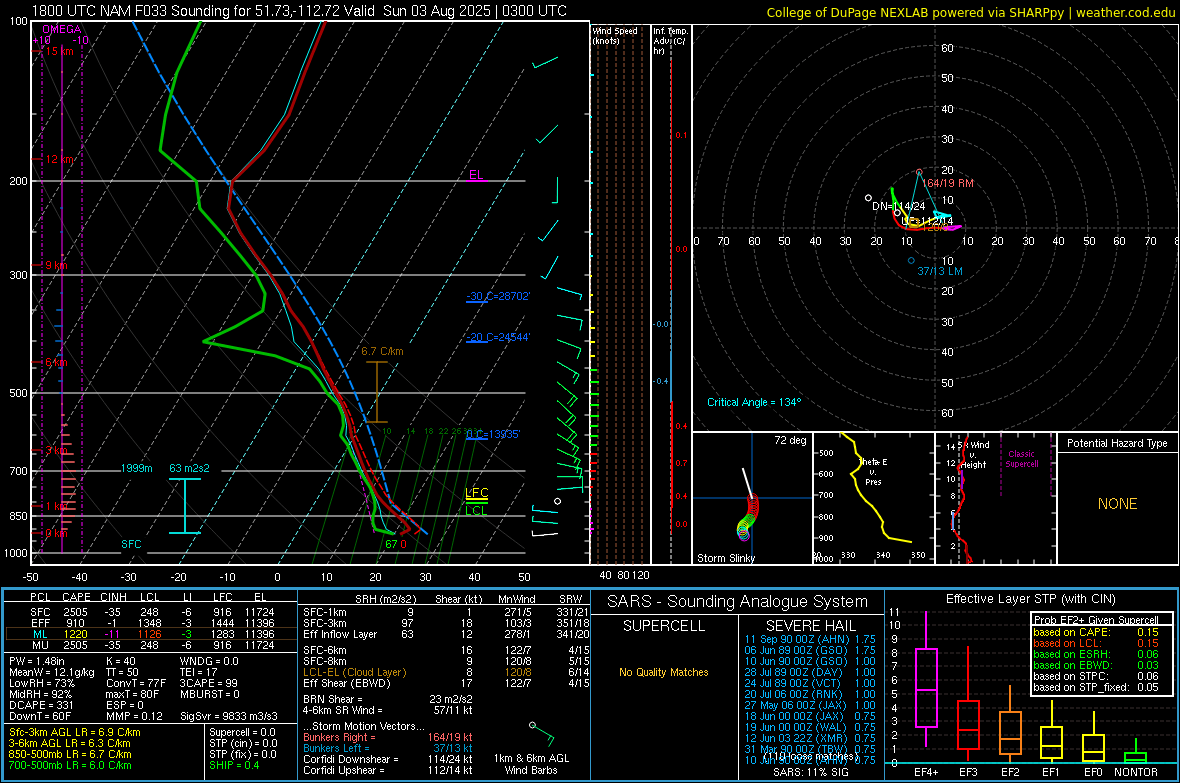
Task: Click the 'Storm Slinky' caption
Action: click(x=726, y=558)
